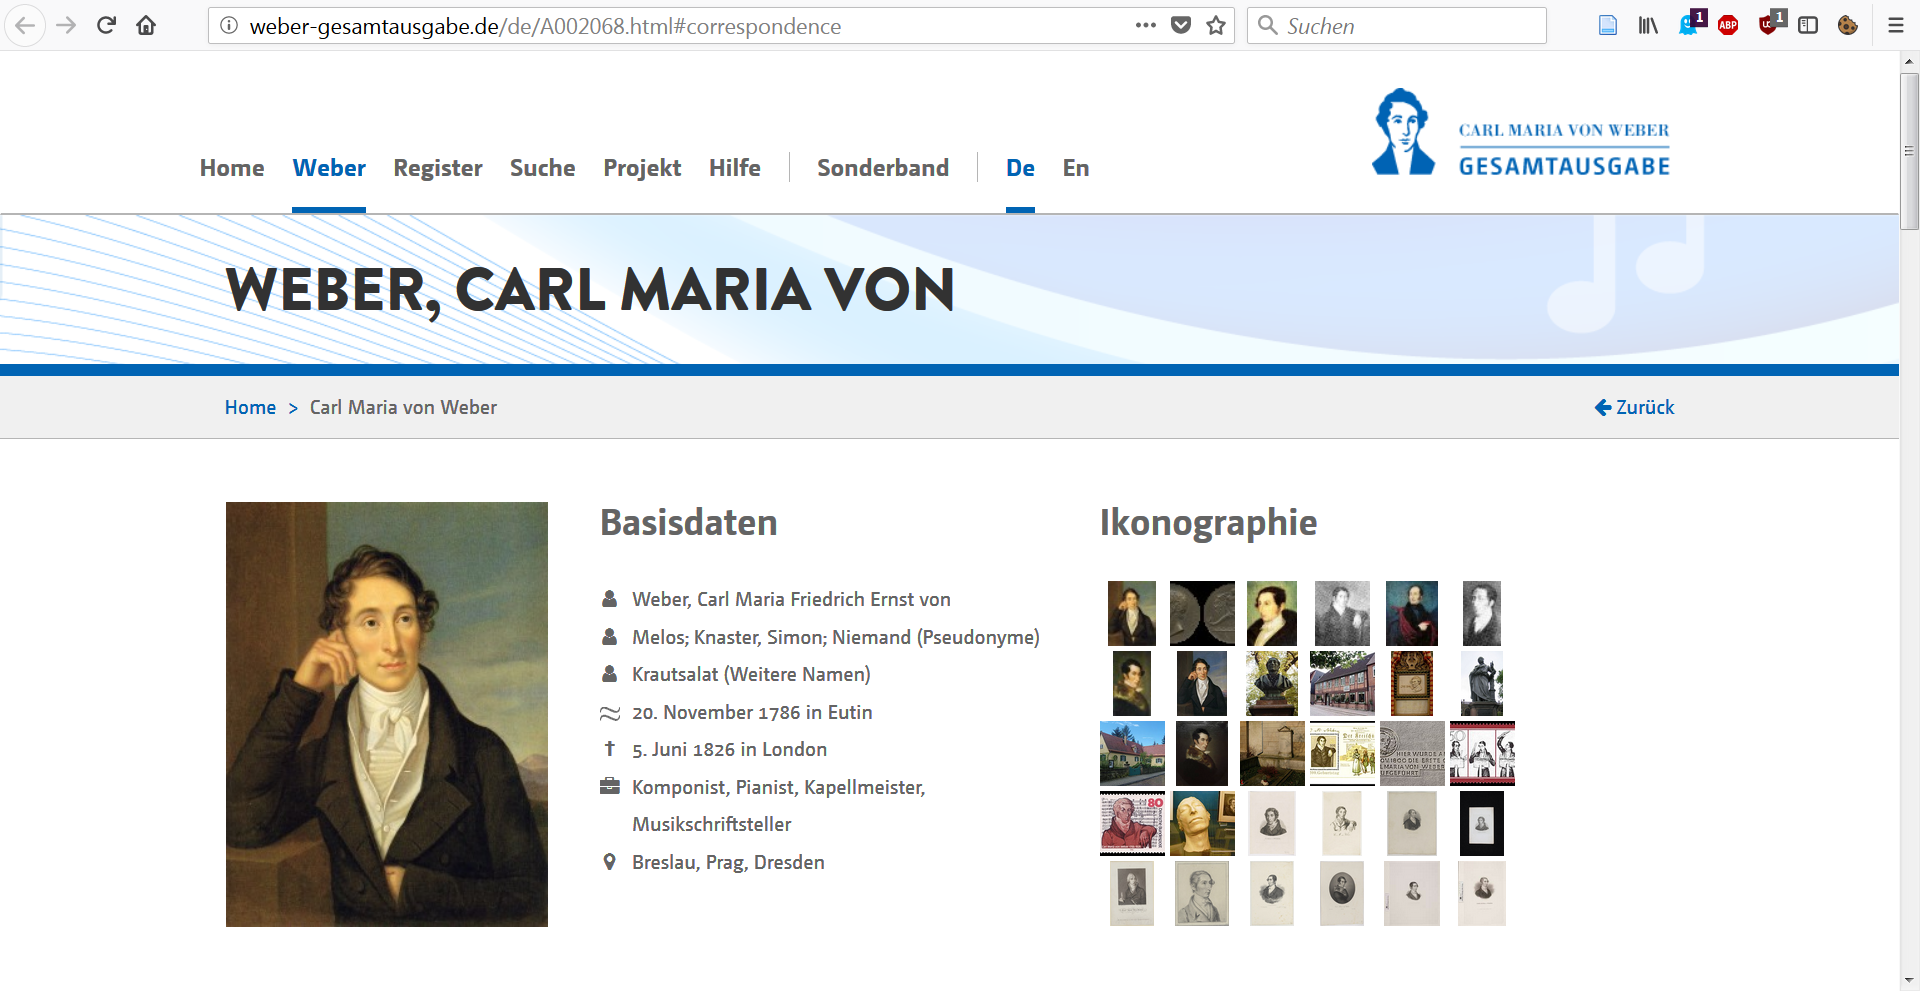Image resolution: width=1920 pixels, height=991 pixels.
Task: Select the Weber navigation item
Action: [329, 168]
